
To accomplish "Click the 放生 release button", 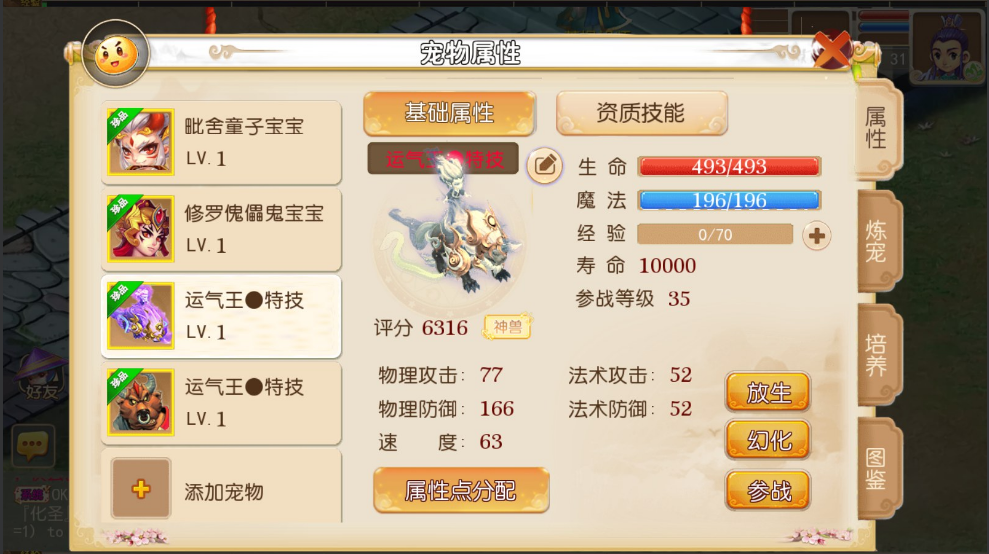I will [768, 392].
